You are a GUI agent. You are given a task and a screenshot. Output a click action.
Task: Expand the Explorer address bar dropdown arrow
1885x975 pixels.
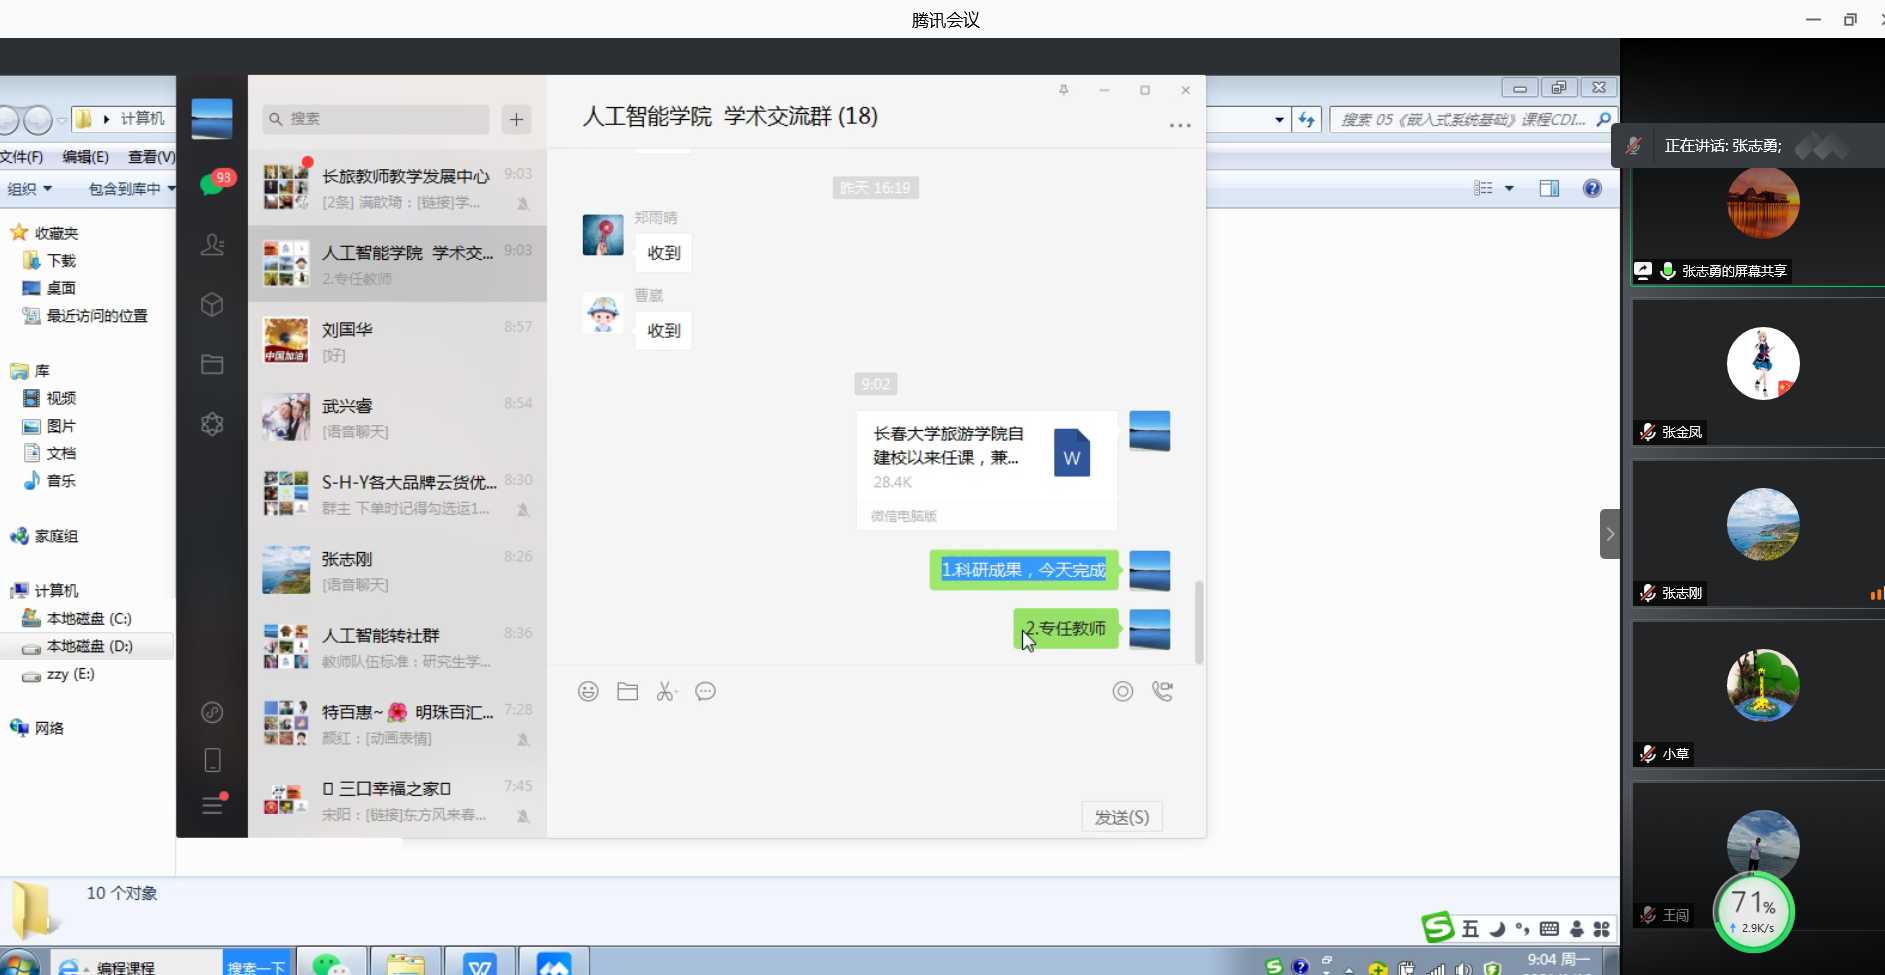1279,120
